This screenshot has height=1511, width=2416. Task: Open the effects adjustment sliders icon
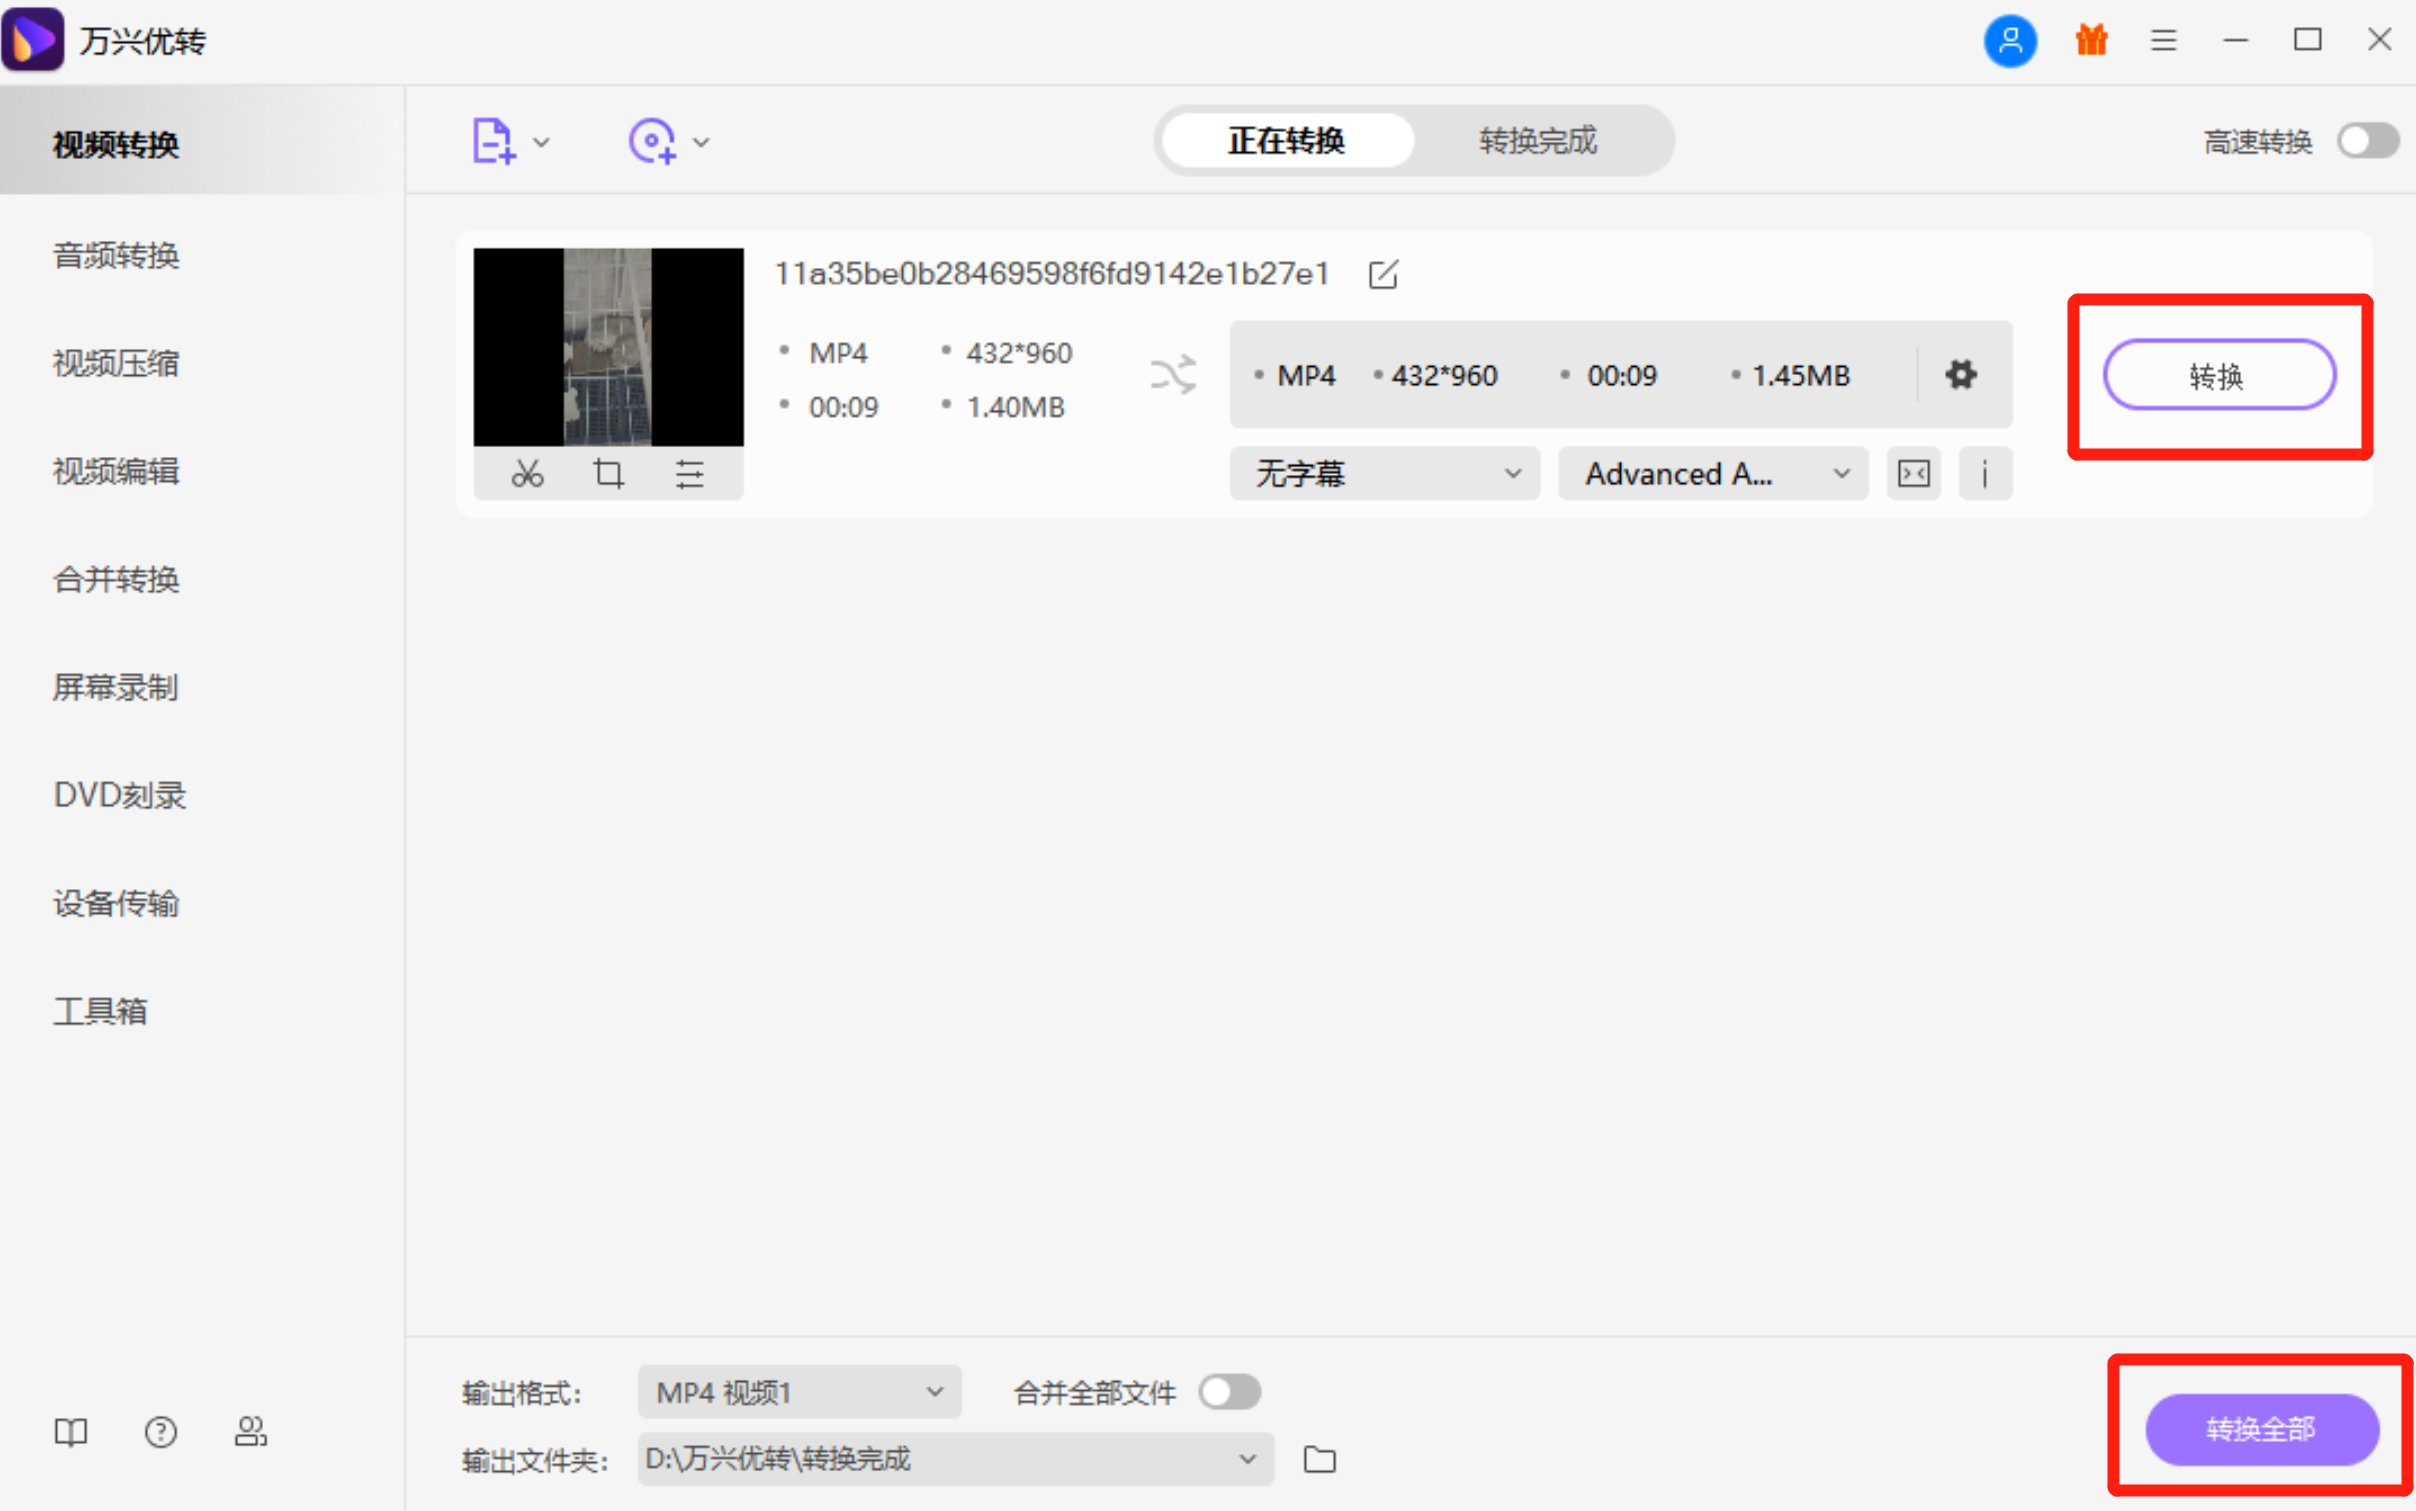[x=690, y=473]
